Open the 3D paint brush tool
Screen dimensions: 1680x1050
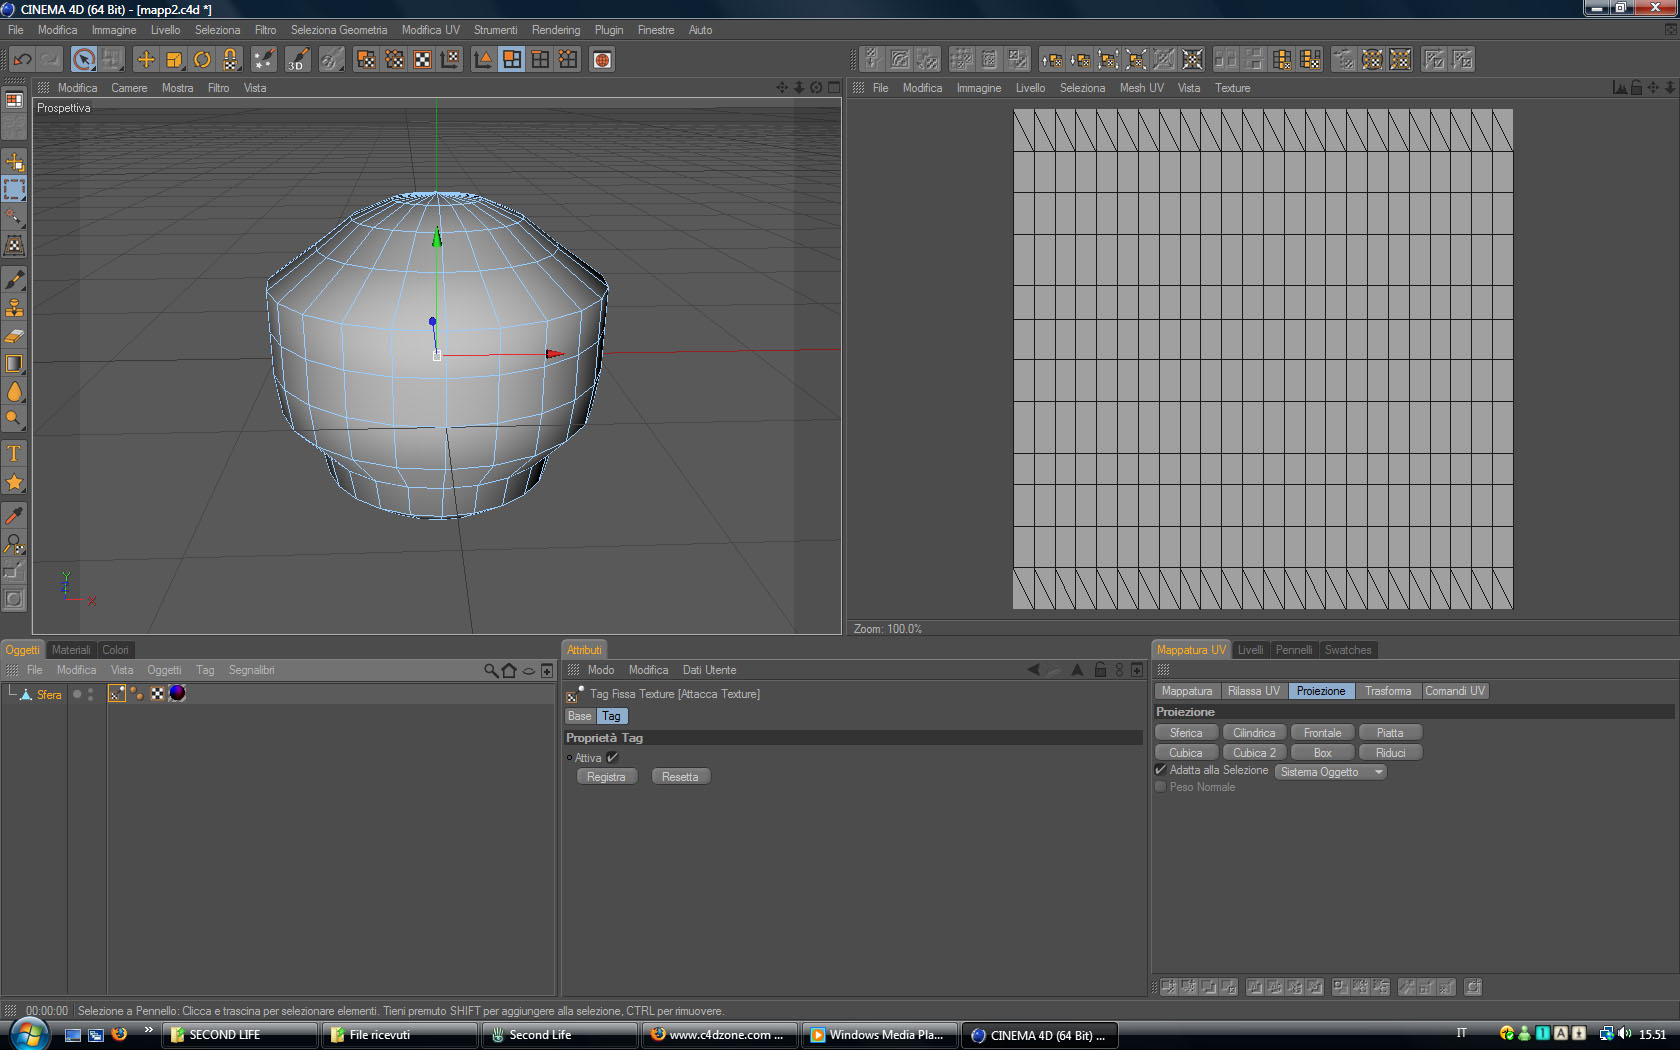click(x=298, y=60)
